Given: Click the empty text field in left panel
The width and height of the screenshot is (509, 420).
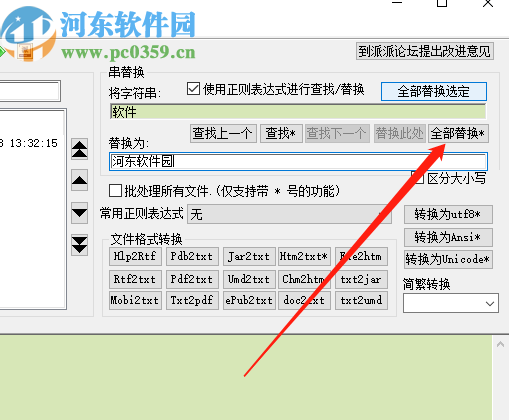Looking at the screenshot, I should (30, 91).
